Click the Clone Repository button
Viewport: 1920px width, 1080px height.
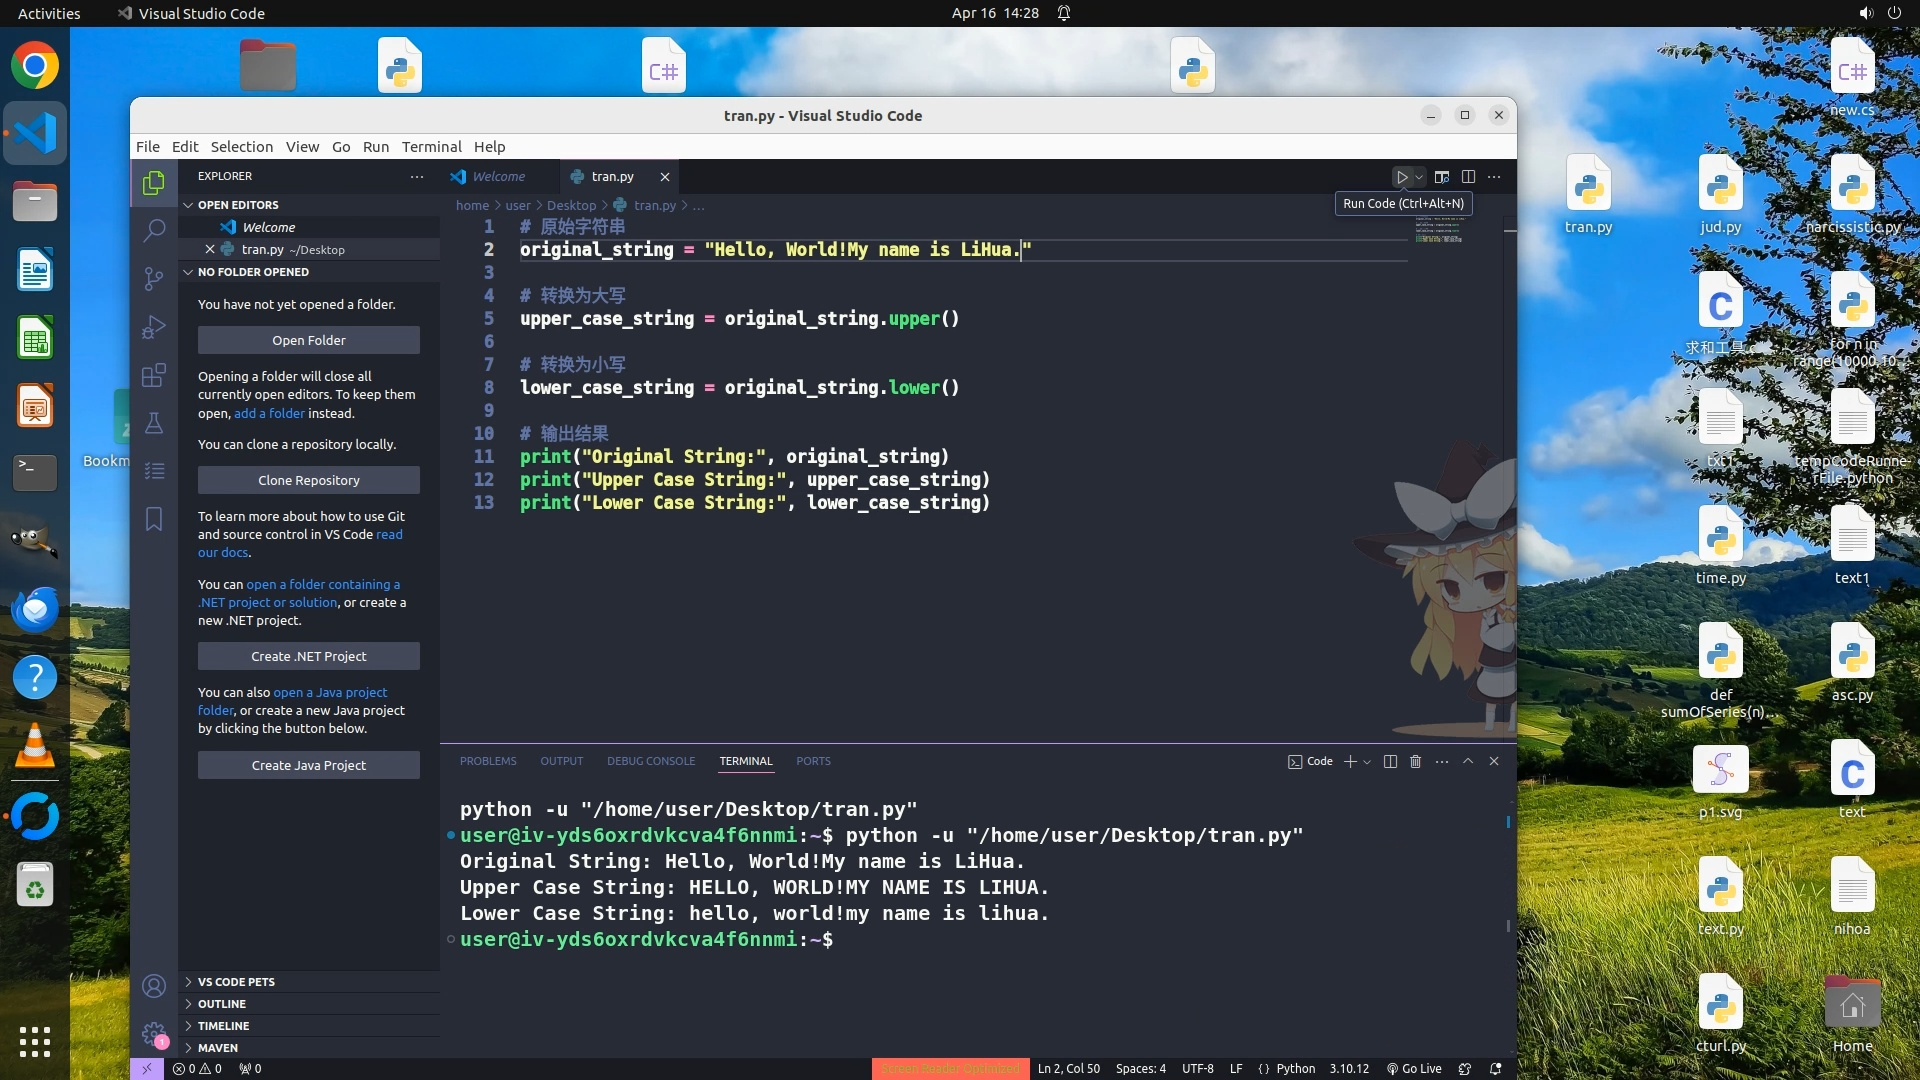tap(309, 481)
